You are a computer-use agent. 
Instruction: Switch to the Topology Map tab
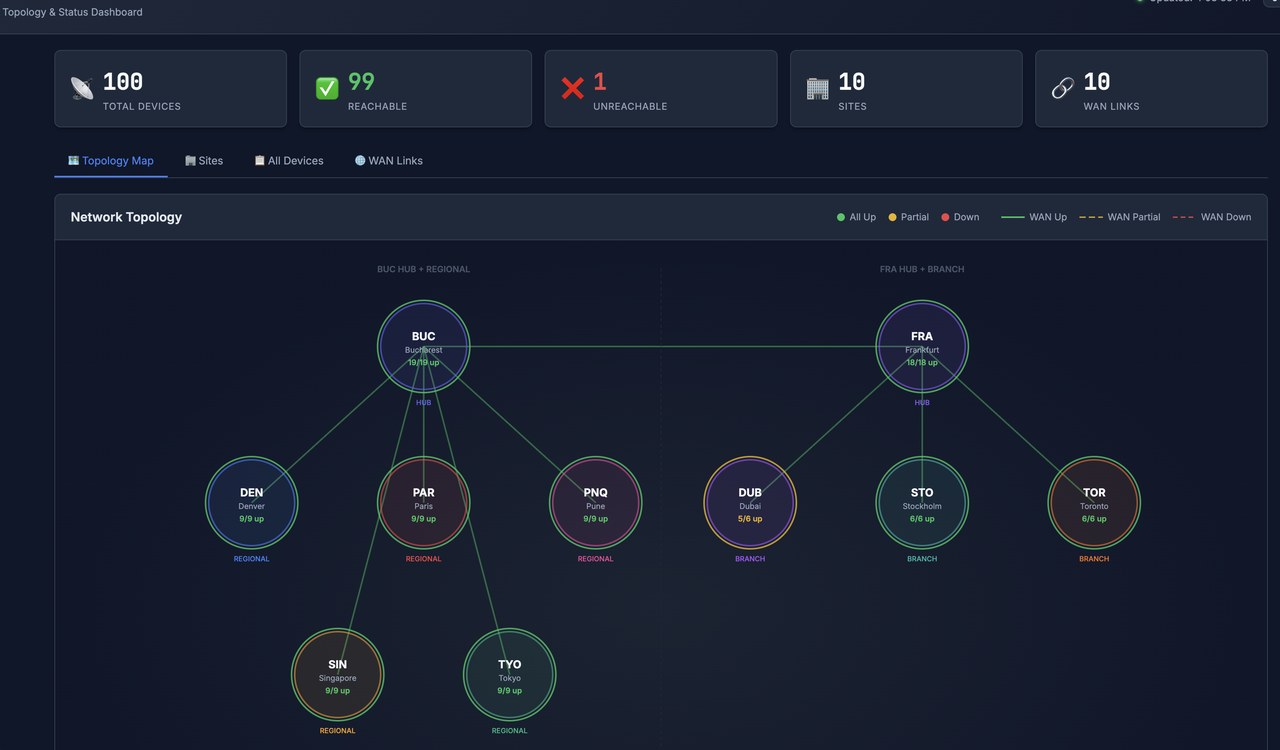(x=111, y=161)
